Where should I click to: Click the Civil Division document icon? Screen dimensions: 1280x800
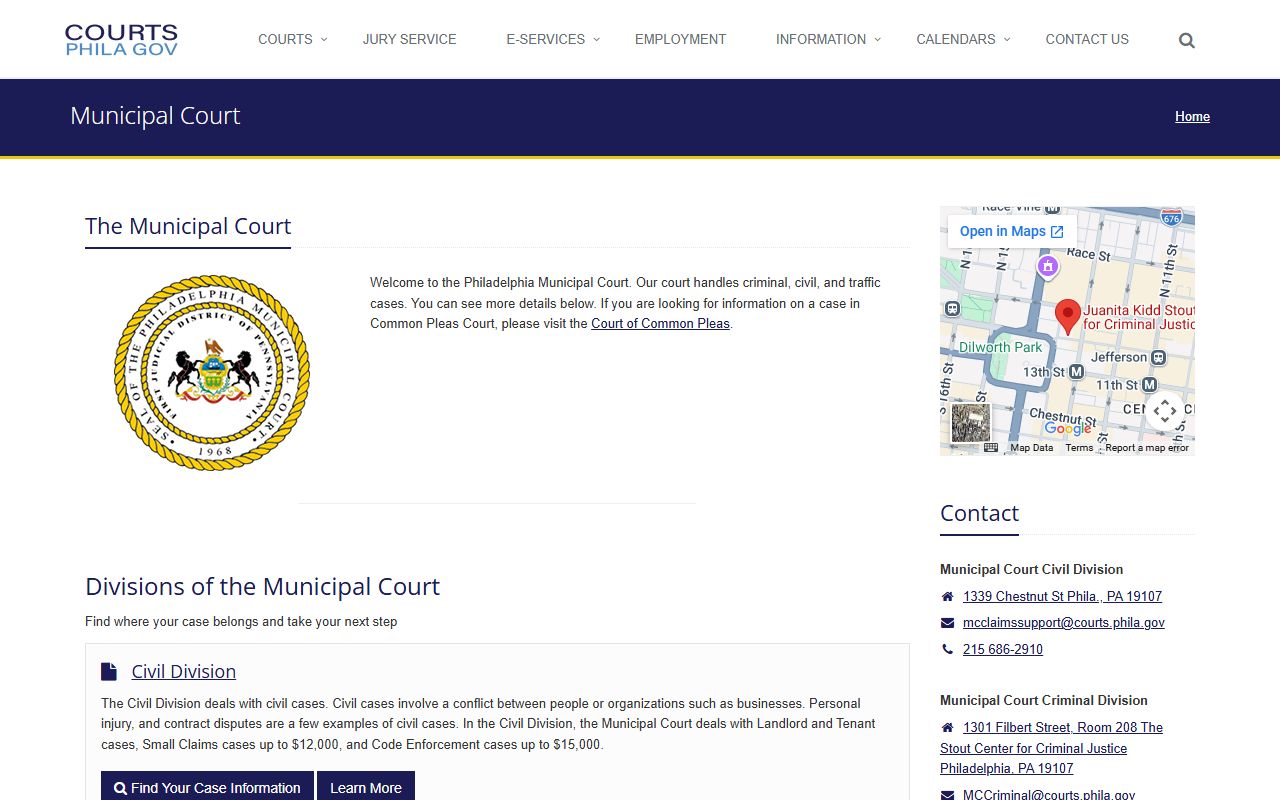click(109, 672)
